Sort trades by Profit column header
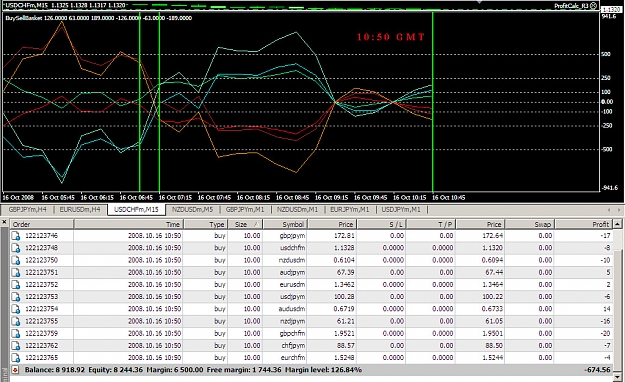The image size is (625, 382). point(584,224)
